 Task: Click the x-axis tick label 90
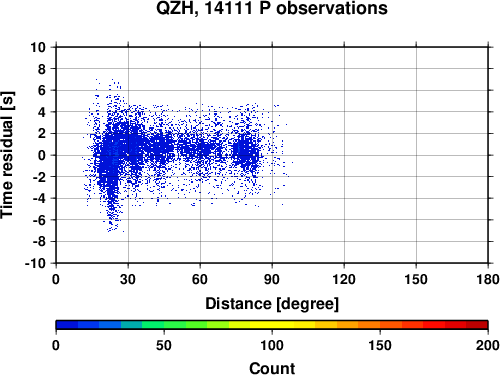[272, 279]
